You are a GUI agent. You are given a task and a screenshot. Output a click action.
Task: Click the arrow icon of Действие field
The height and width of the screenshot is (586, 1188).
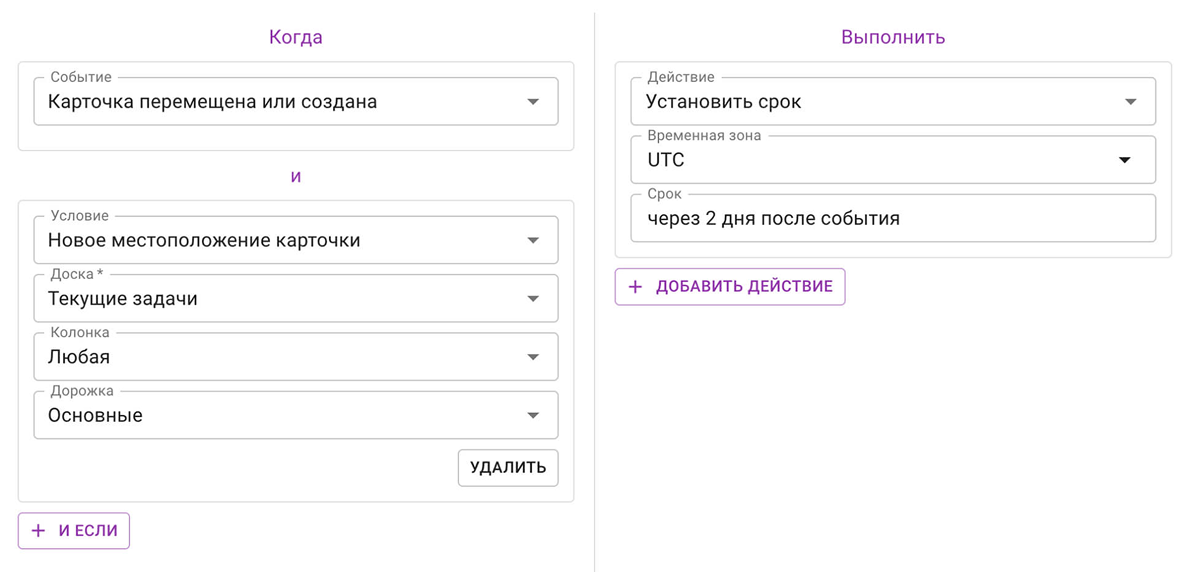click(x=1130, y=102)
